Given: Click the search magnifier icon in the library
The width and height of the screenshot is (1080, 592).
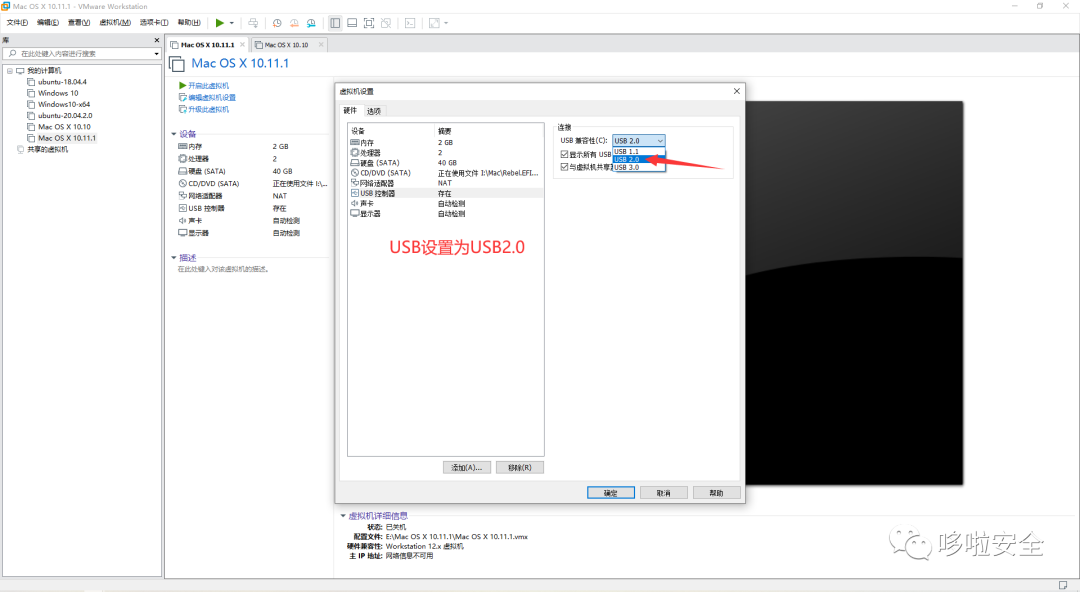Looking at the screenshot, I should 12,53.
